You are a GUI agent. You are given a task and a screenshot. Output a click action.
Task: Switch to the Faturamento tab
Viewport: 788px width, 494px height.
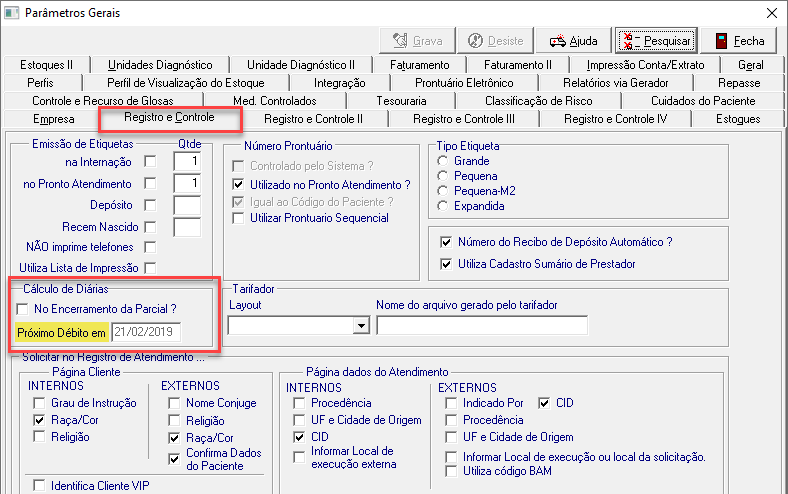coord(420,65)
